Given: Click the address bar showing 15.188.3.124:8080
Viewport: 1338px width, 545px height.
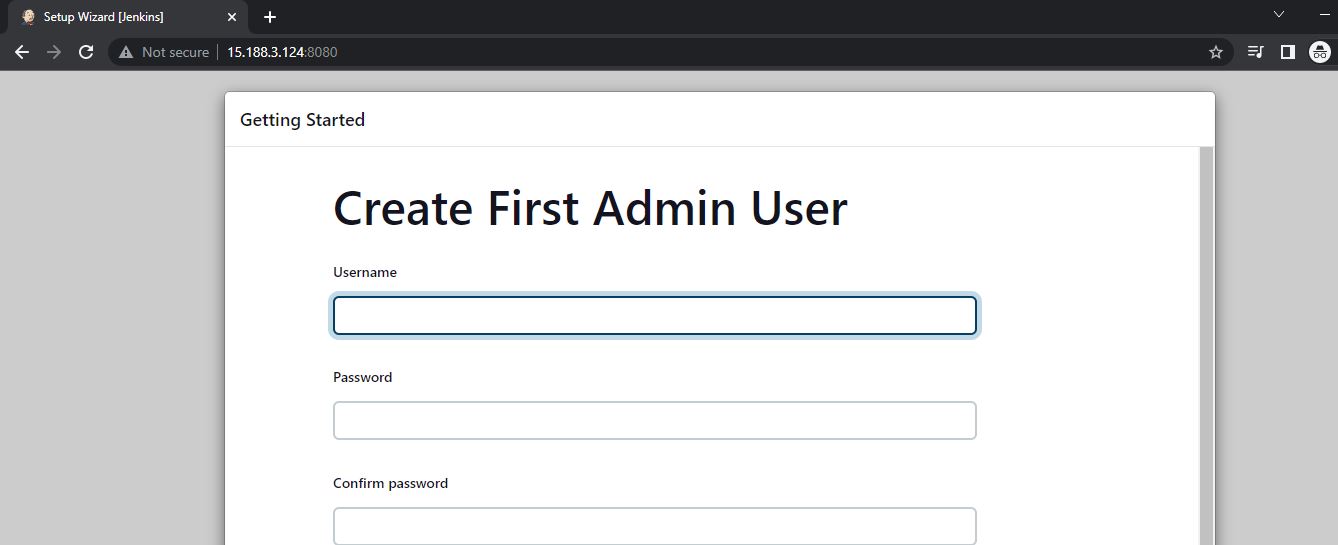Looking at the screenshot, I should [x=670, y=52].
